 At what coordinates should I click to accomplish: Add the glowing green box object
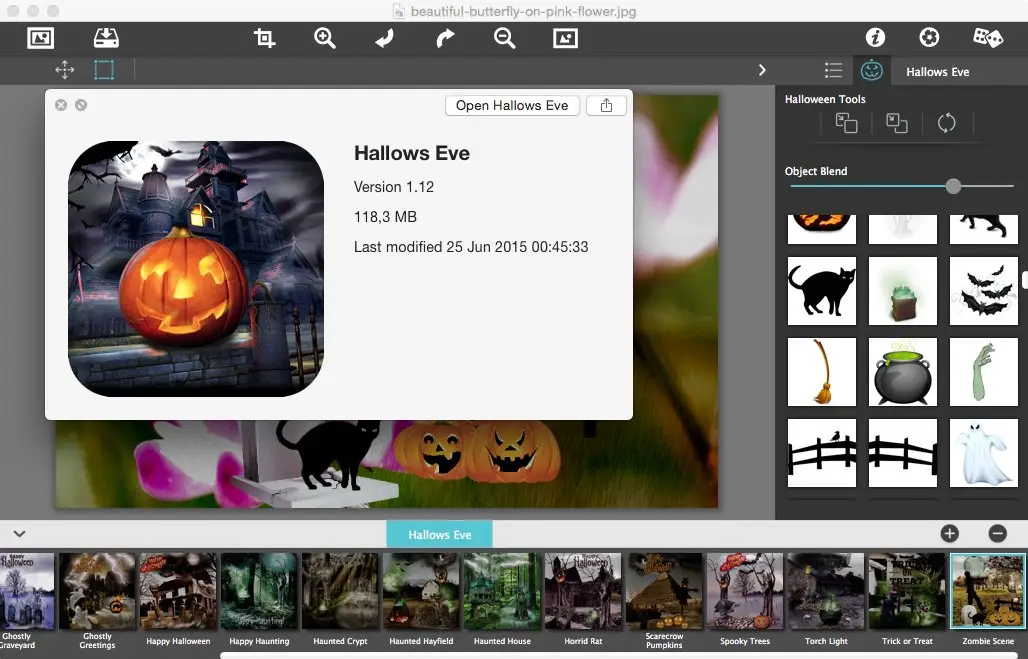903,291
